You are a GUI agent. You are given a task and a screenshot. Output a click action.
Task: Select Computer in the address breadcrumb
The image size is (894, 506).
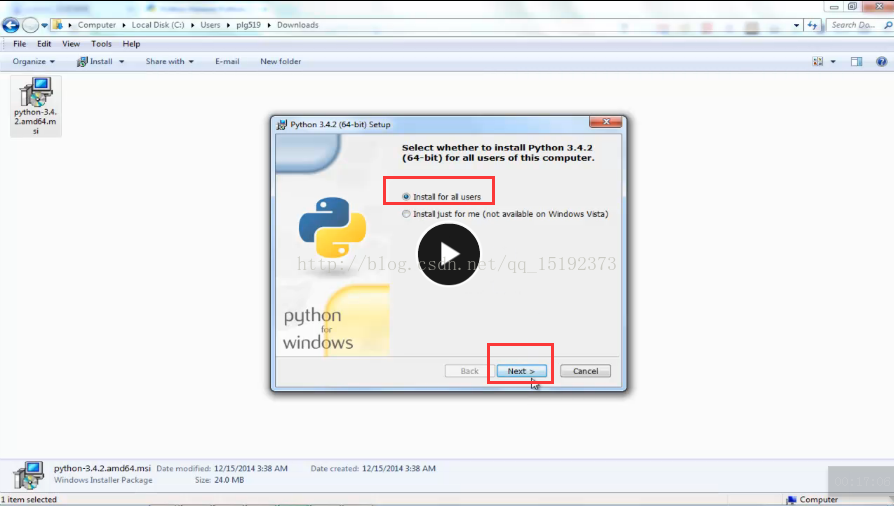[96, 25]
